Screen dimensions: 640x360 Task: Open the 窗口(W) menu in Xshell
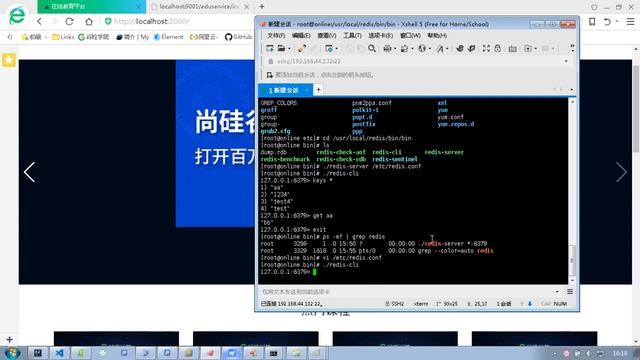(410, 36)
